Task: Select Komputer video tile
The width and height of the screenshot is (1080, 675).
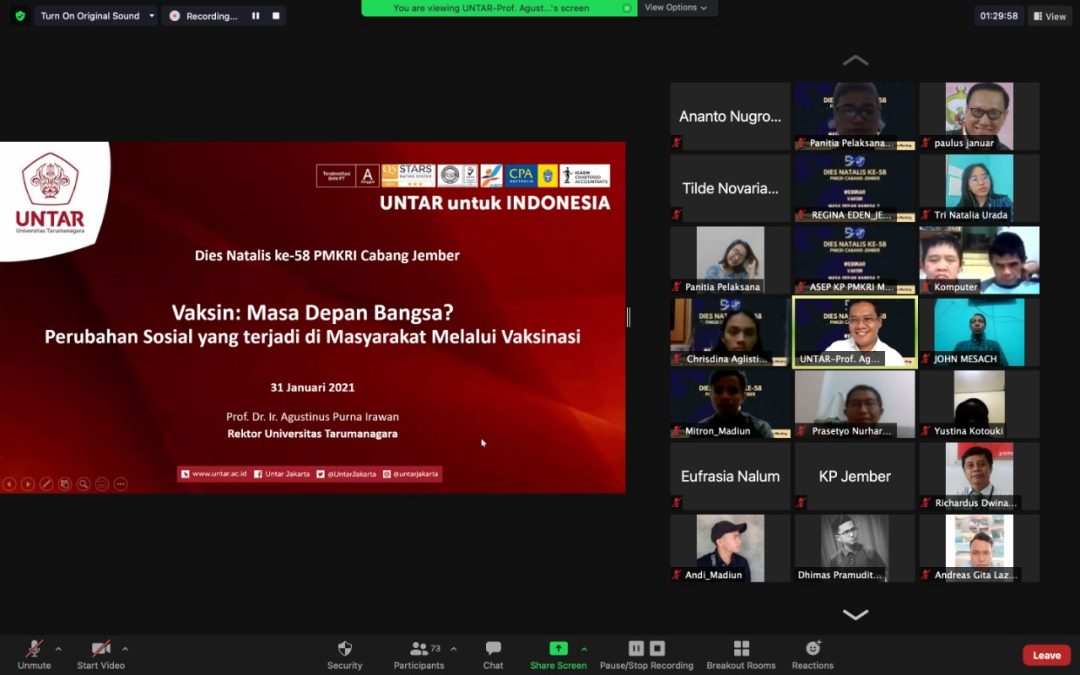Action: pyautogui.click(x=979, y=260)
